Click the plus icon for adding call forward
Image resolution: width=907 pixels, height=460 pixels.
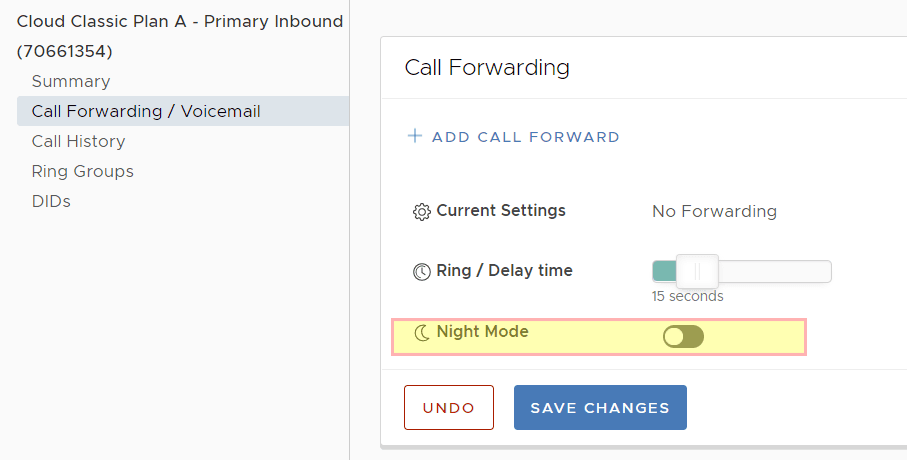[x=415, y=137]
